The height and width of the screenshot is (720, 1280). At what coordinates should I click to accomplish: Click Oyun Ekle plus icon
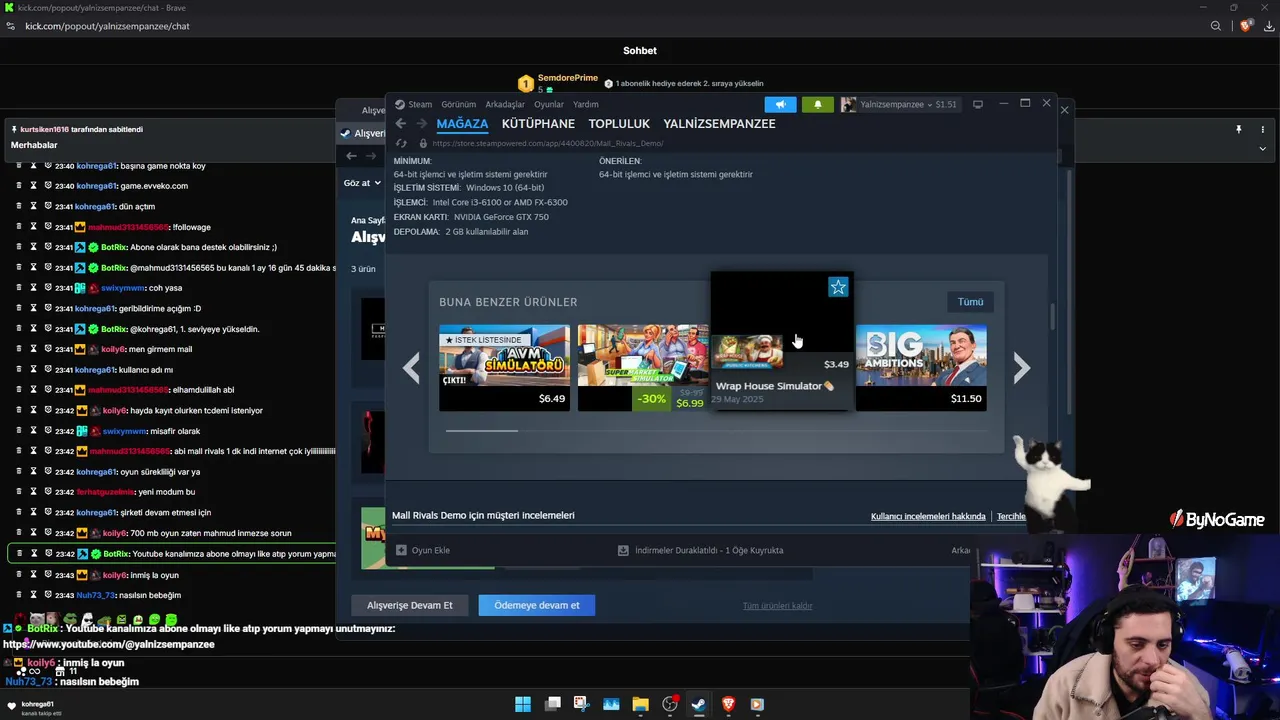[401, 550]
